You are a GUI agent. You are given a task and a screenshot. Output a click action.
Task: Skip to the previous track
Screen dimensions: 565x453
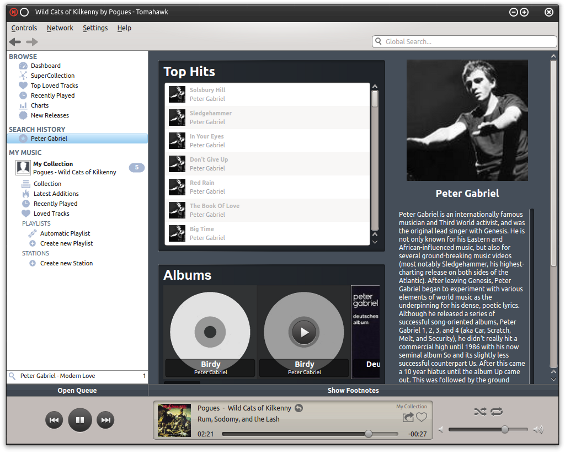[x=54, y=420]
